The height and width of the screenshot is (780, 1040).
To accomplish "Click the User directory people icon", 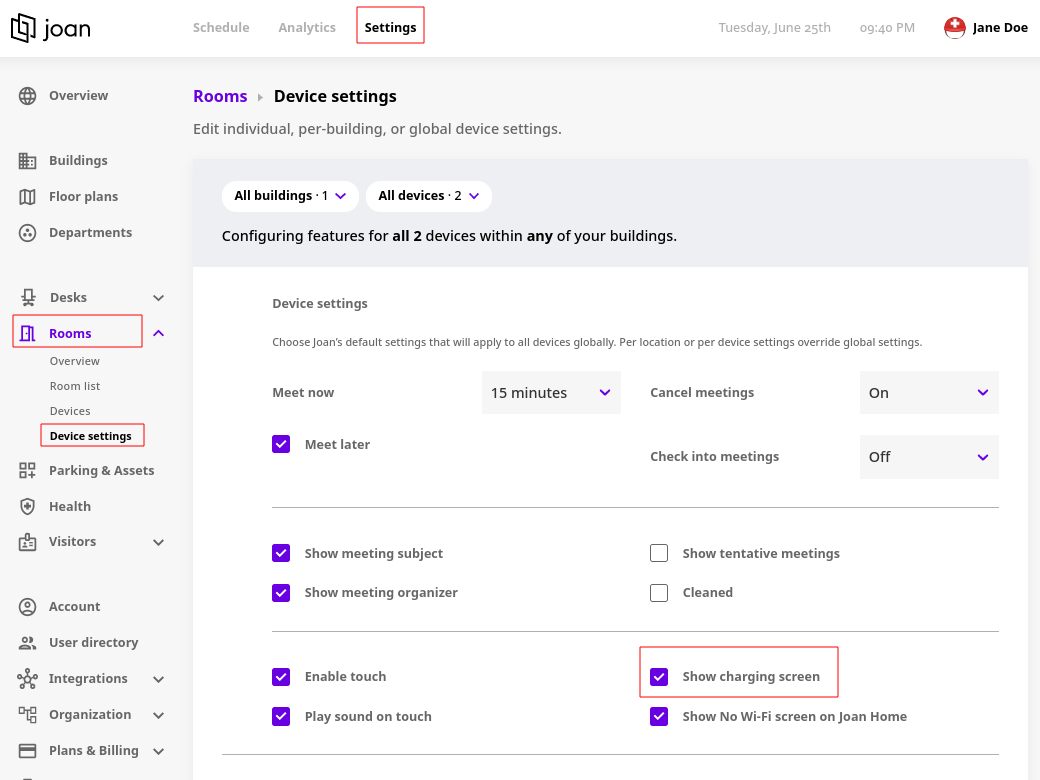I will click(27, 643).
